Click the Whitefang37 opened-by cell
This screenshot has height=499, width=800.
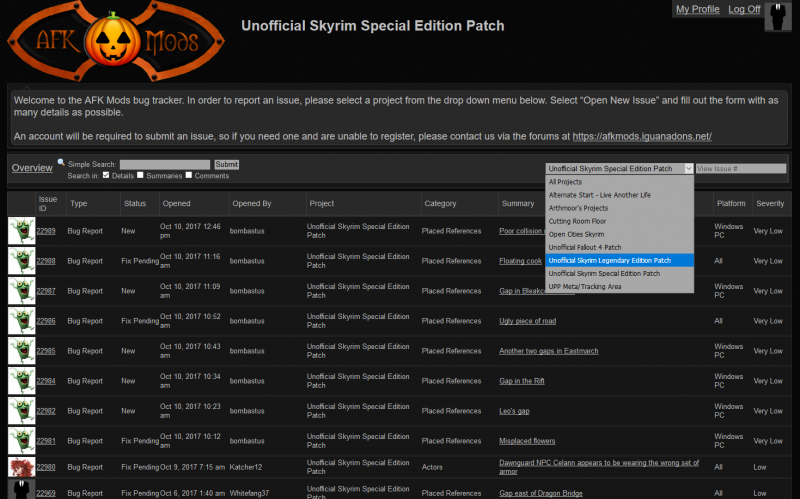pos(249,493)
